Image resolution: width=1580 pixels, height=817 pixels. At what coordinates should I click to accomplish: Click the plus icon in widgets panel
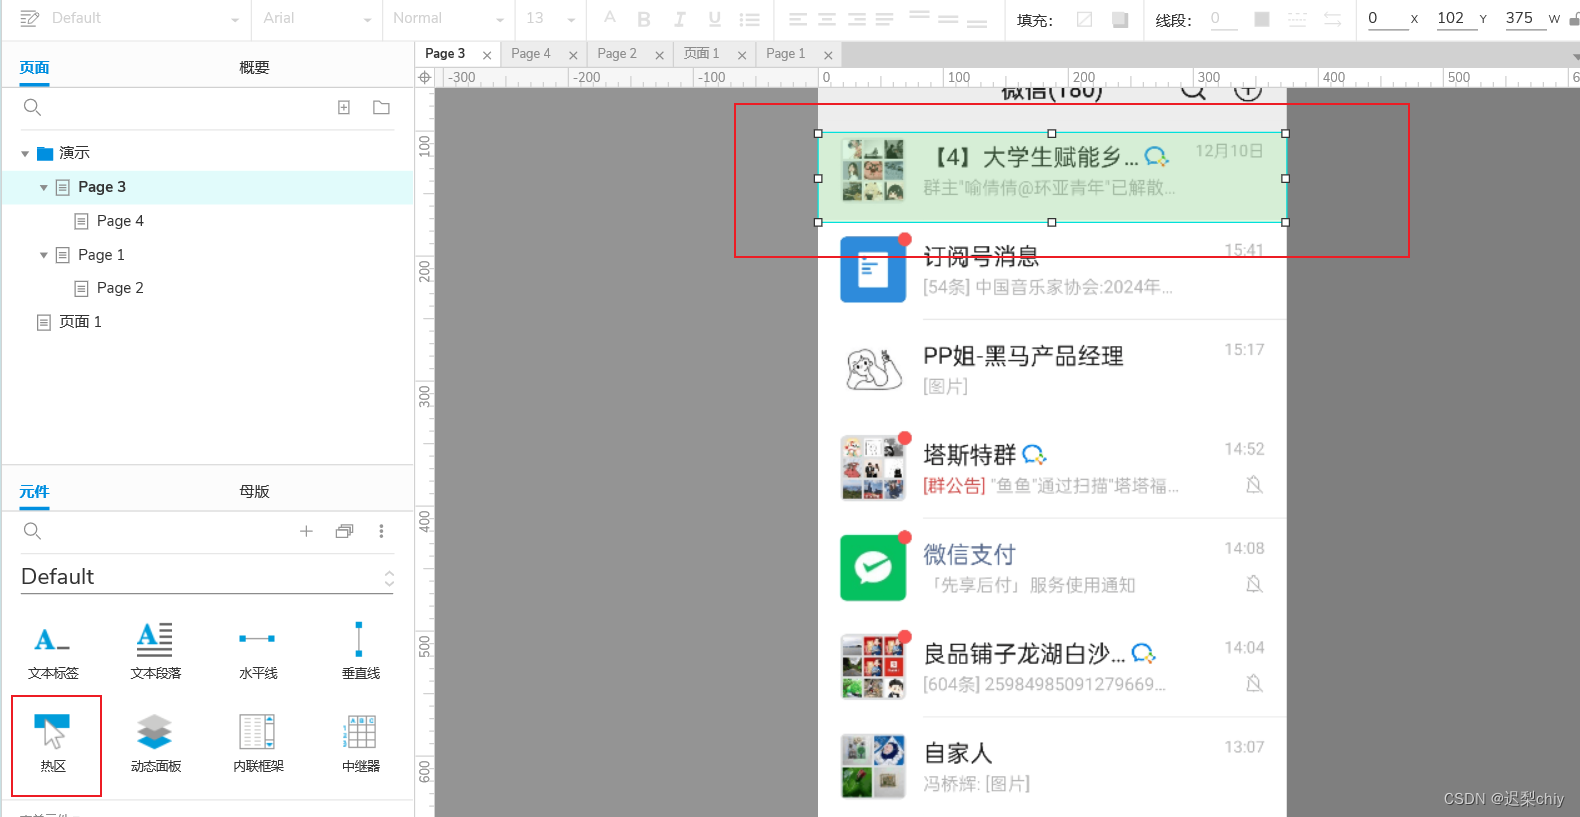coord(306,531)
